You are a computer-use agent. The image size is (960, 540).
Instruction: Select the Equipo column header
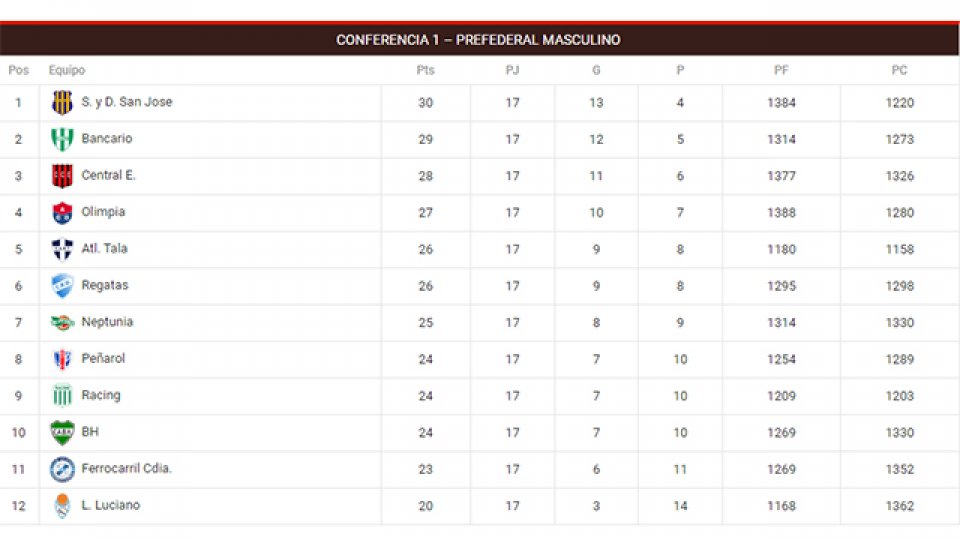[67, 71]
